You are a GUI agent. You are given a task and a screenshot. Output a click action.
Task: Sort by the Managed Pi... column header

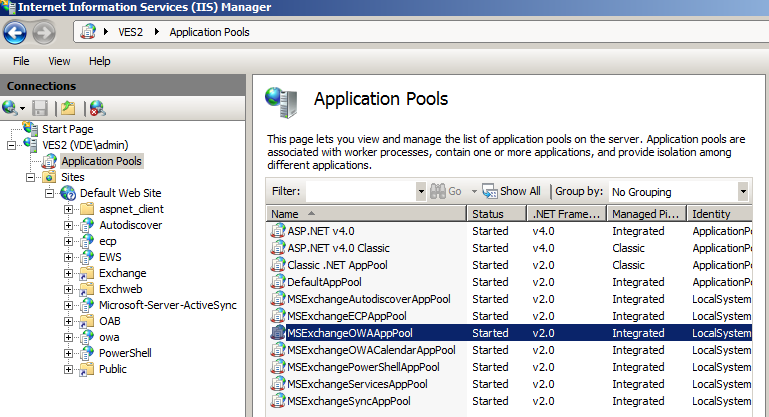[x=647, y=214]
